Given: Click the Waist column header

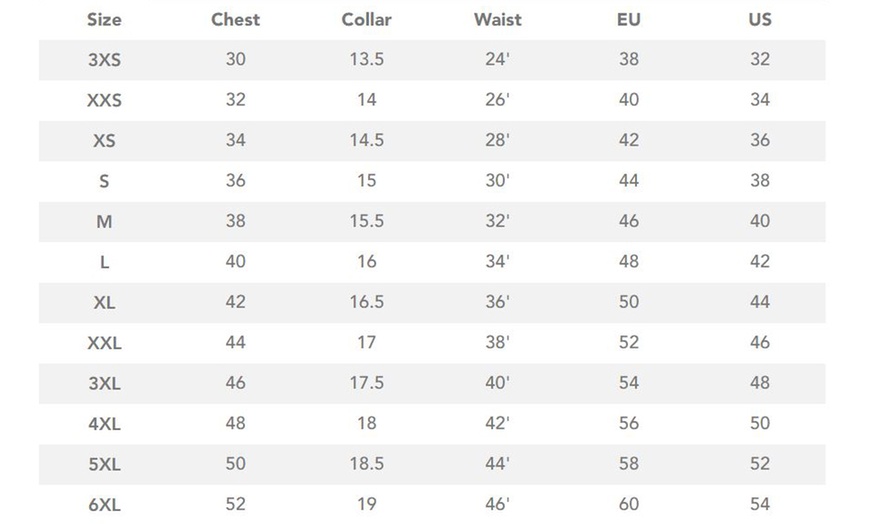Looking at the screenshot, I should tap(497, 19).
